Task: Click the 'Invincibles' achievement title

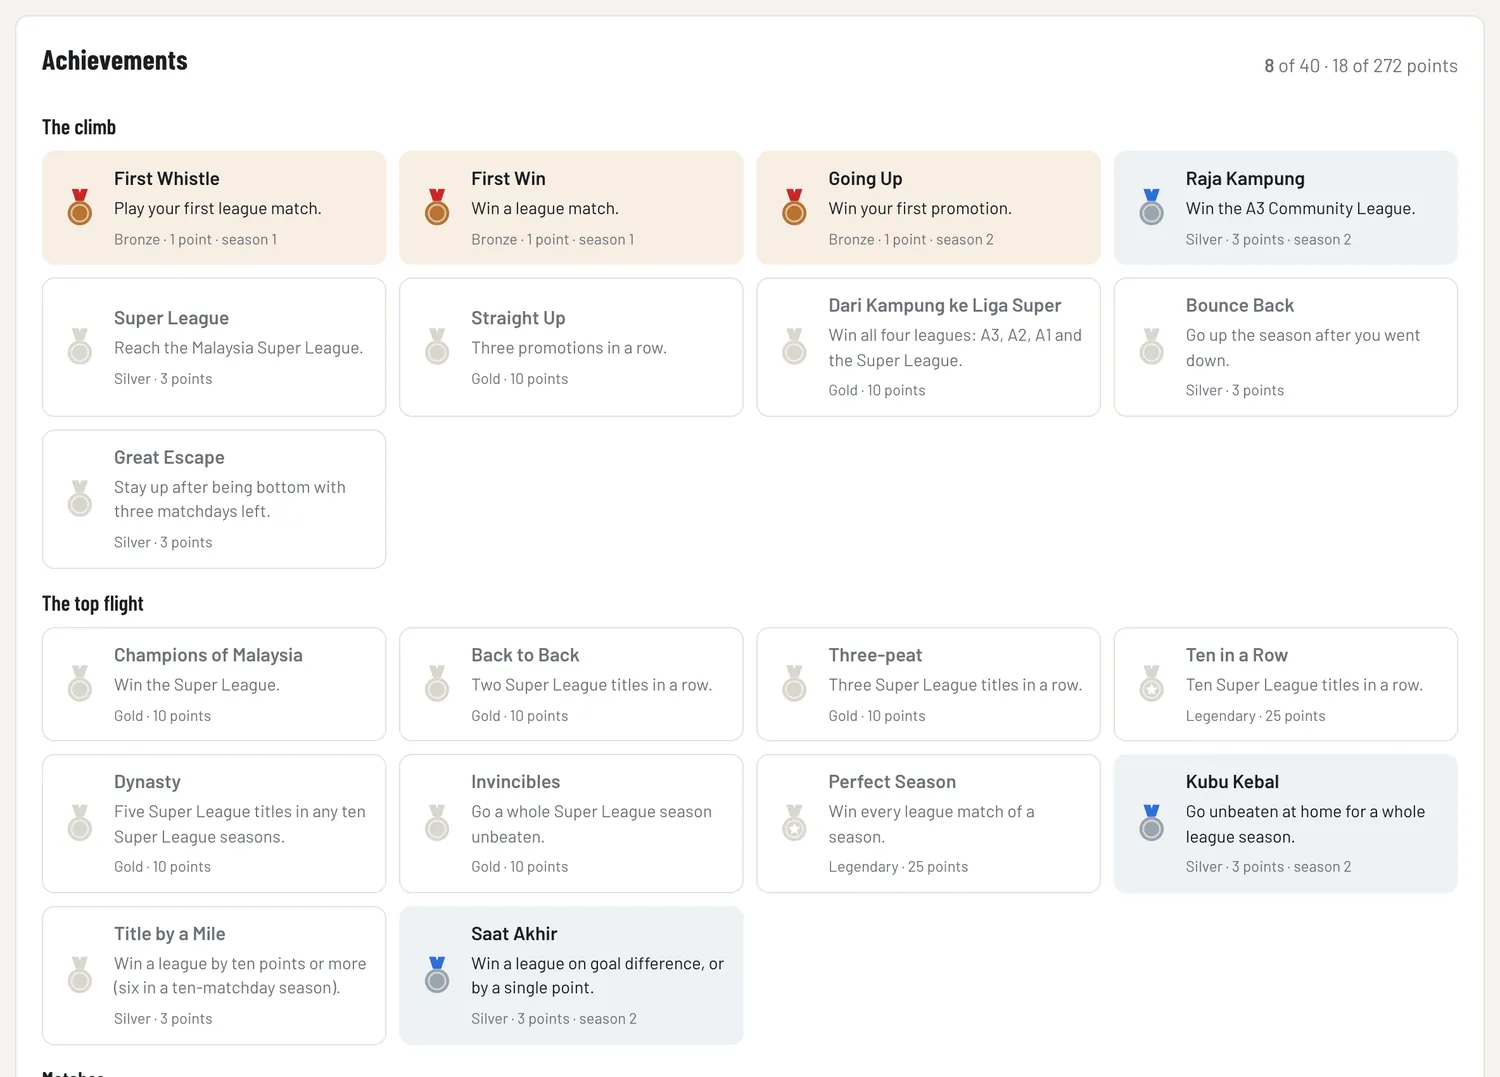Action: pyautogui.click(x=516, y=782)
